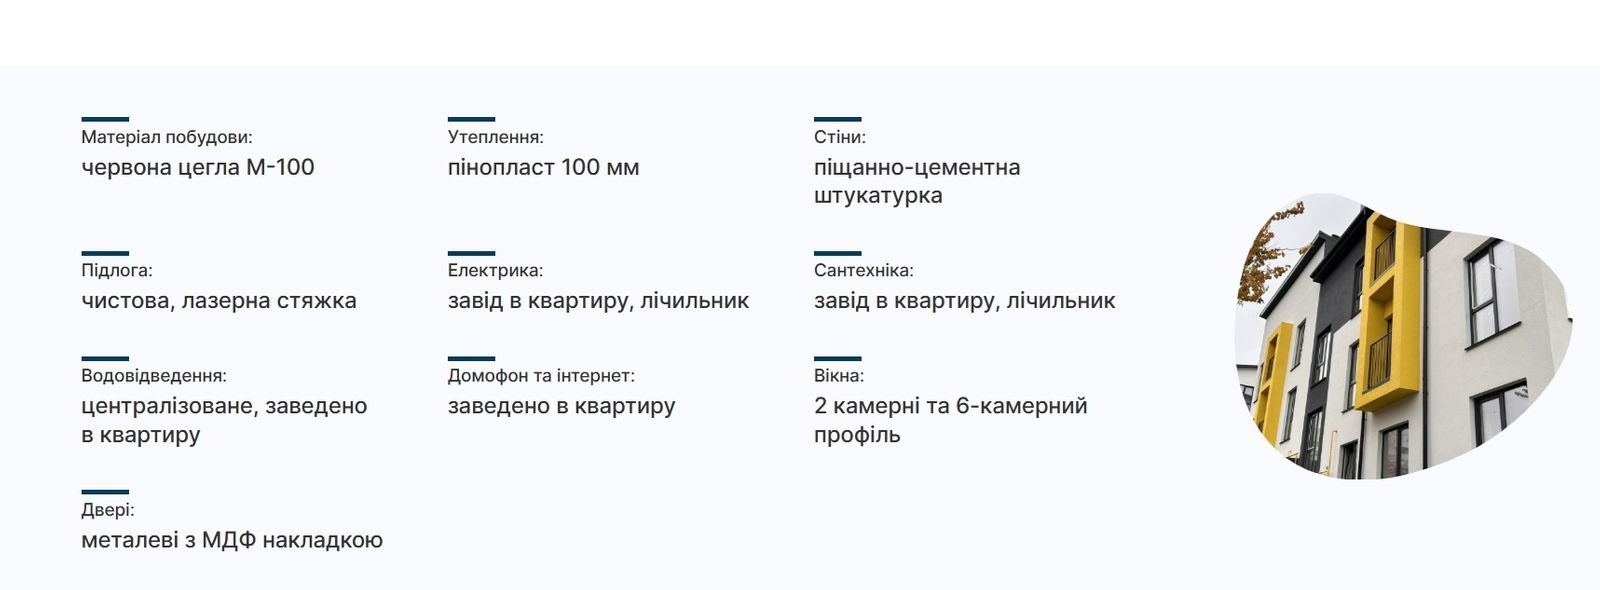1600x590 pixels.
Task: Click 'Домофон та інтернет:' heading
Action: point(541,376)
